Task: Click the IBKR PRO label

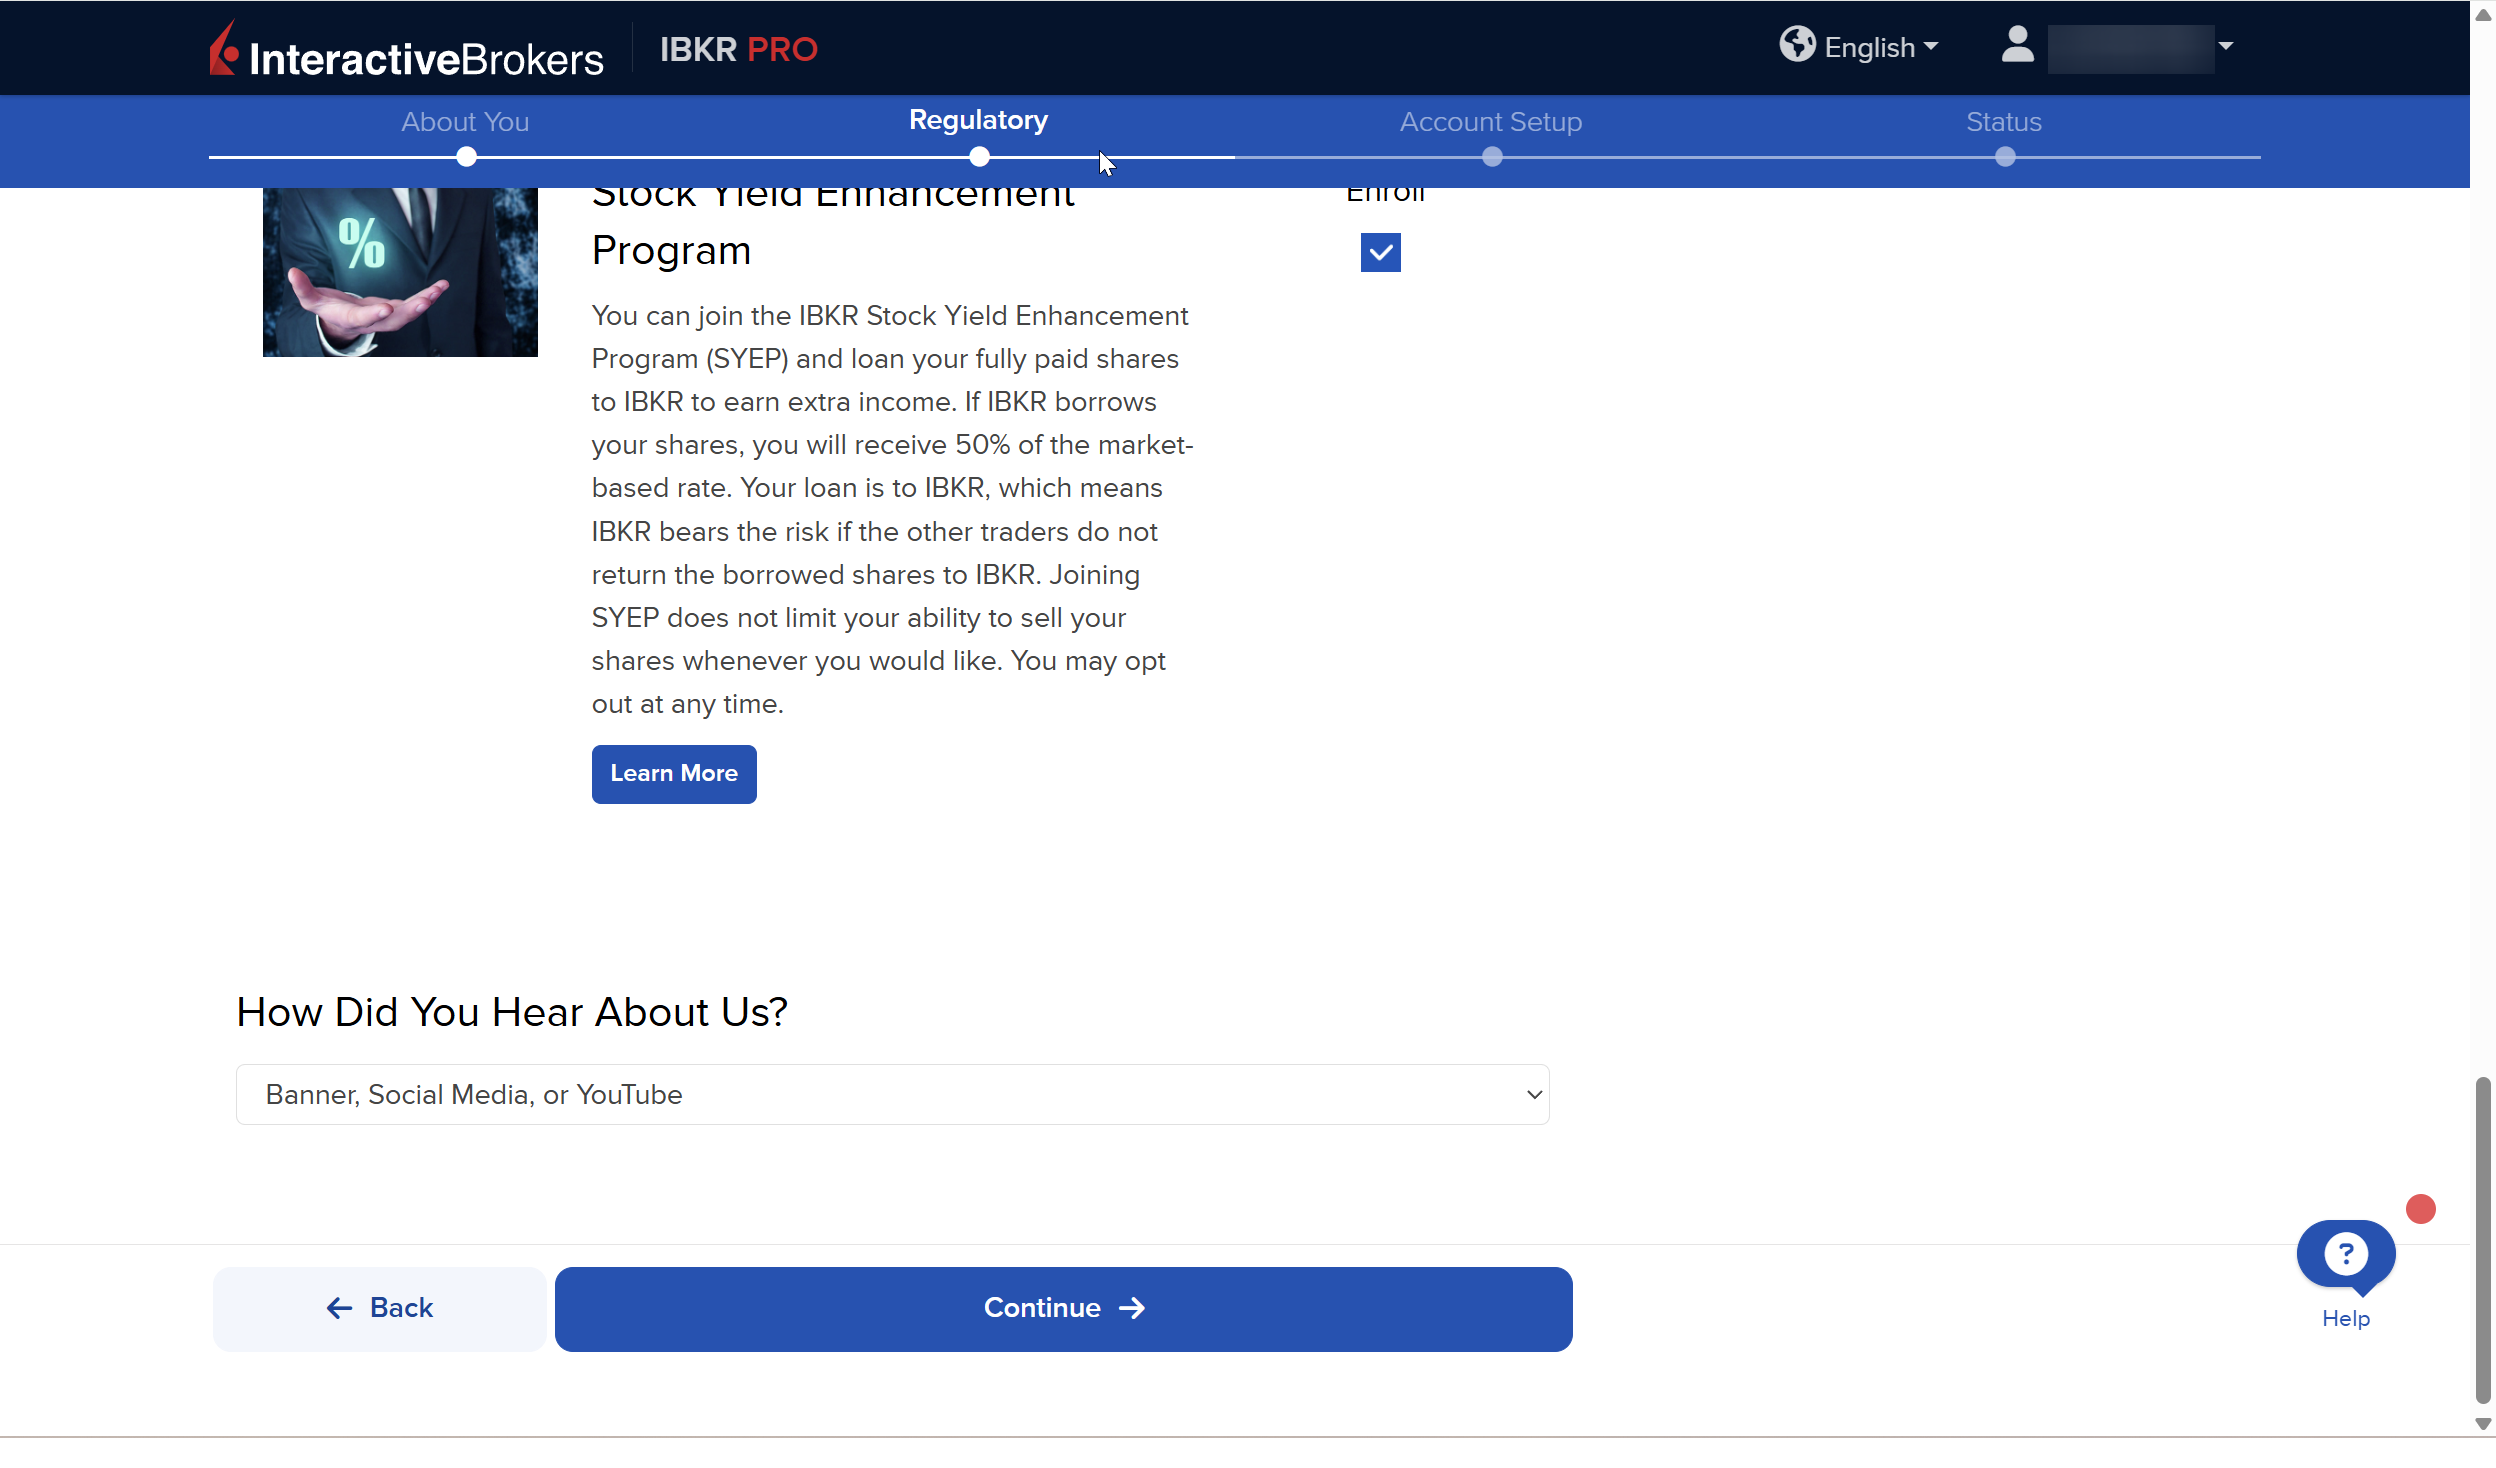Action: 738,49
